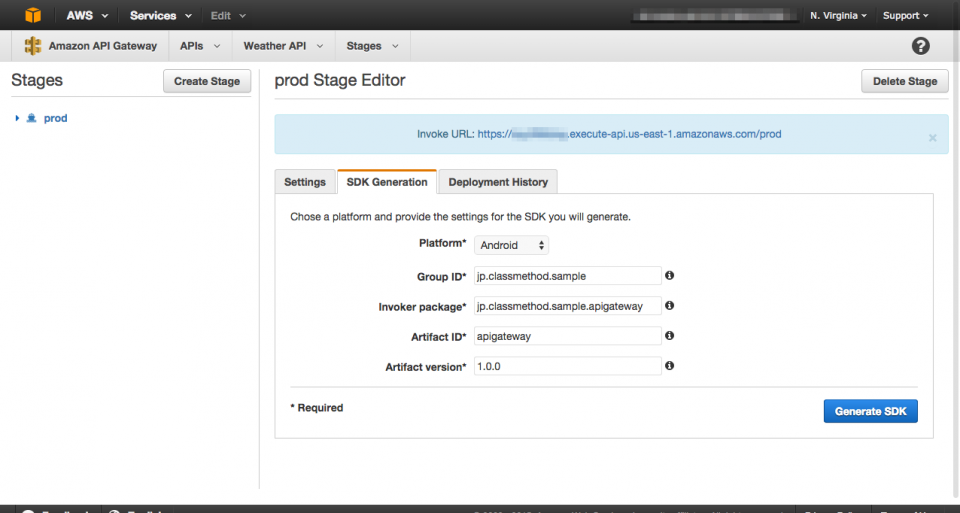The image size is (960, 513).
Task: Open the APIs breadcrumb dropdown
Action: 200,46
